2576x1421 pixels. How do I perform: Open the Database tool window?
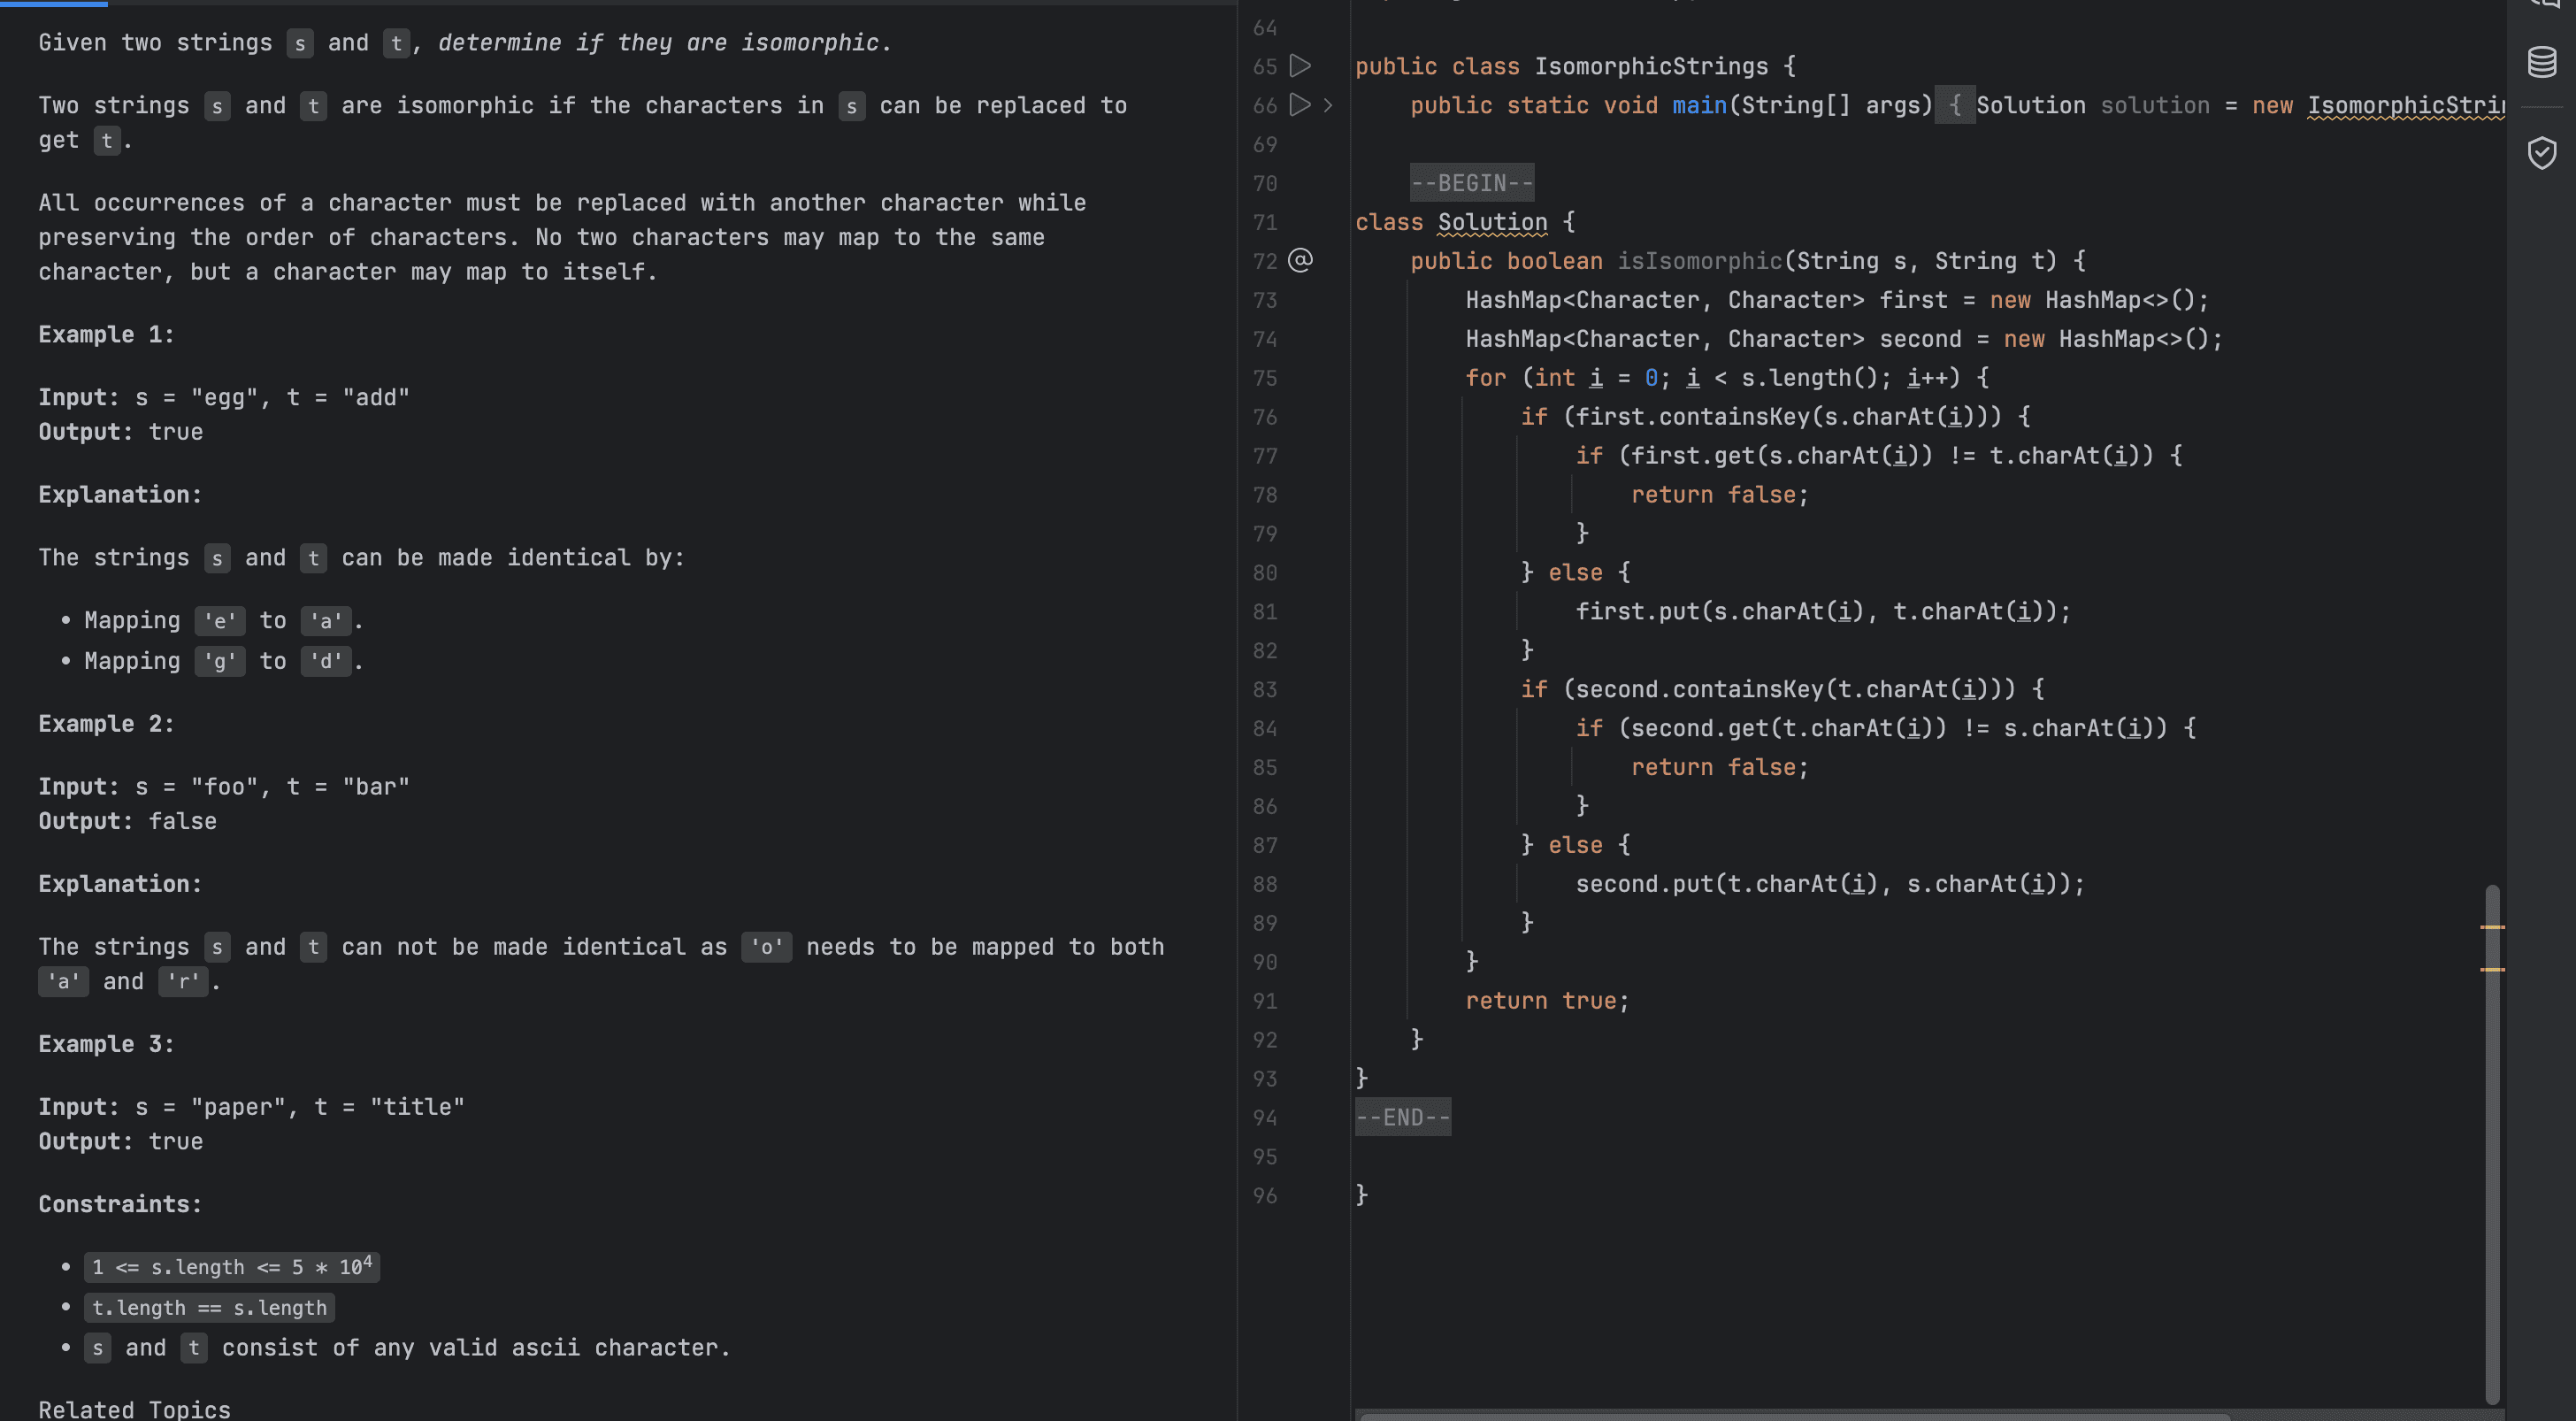pyautogui.click(x=2541, y=62)
